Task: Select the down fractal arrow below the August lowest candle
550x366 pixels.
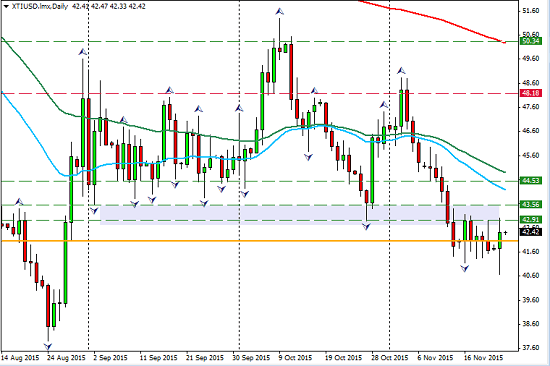Action: [48, 347]
